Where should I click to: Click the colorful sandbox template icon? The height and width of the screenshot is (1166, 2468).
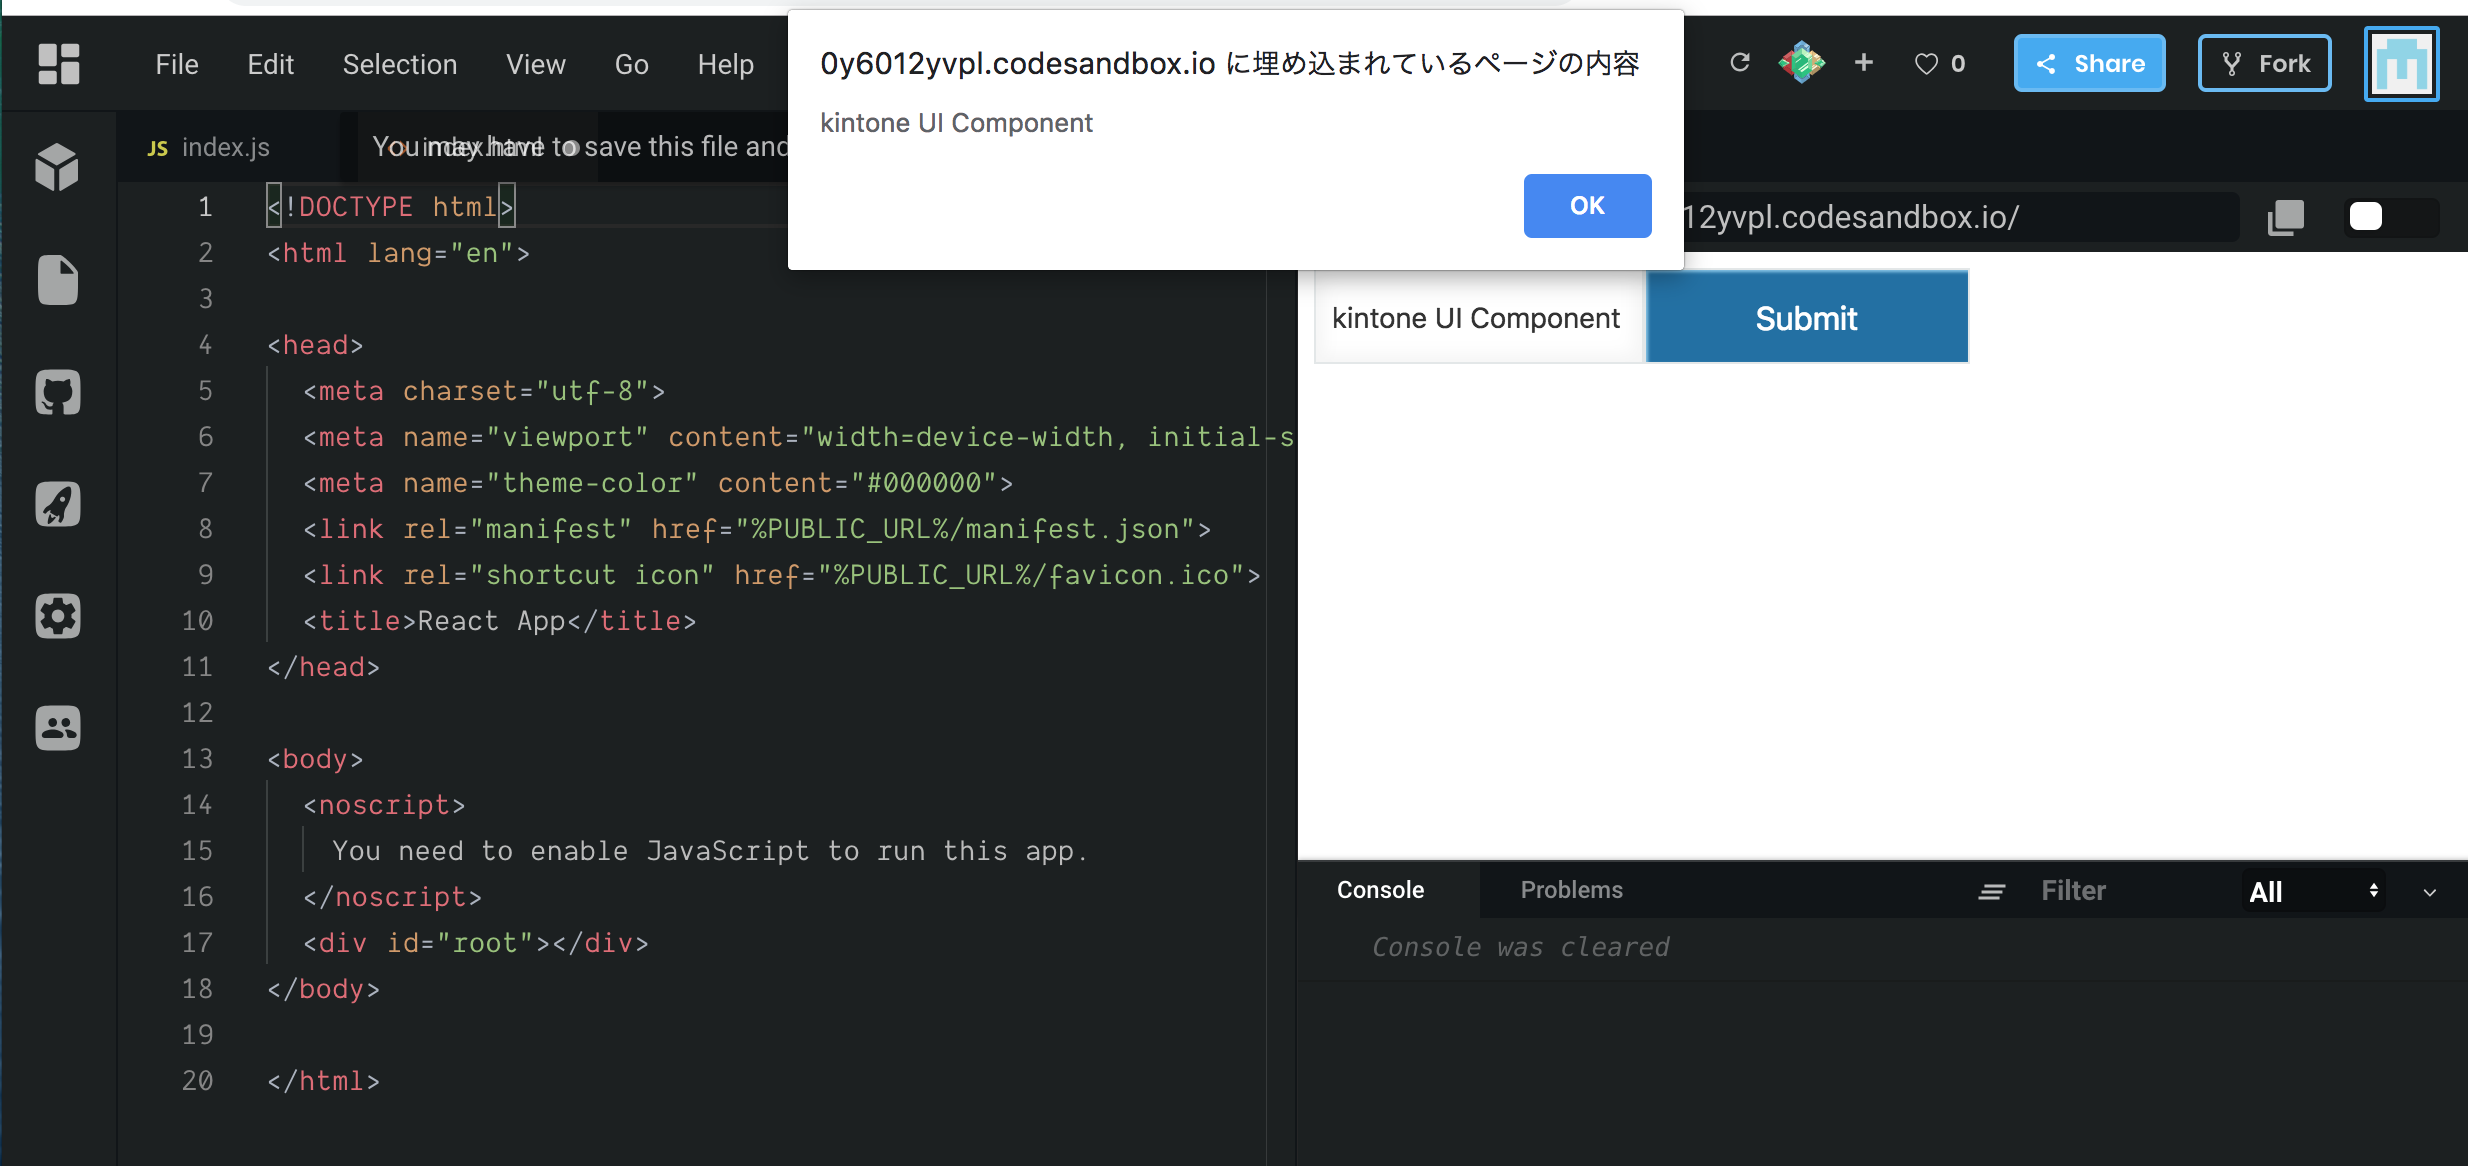(x=1801, y=63)
